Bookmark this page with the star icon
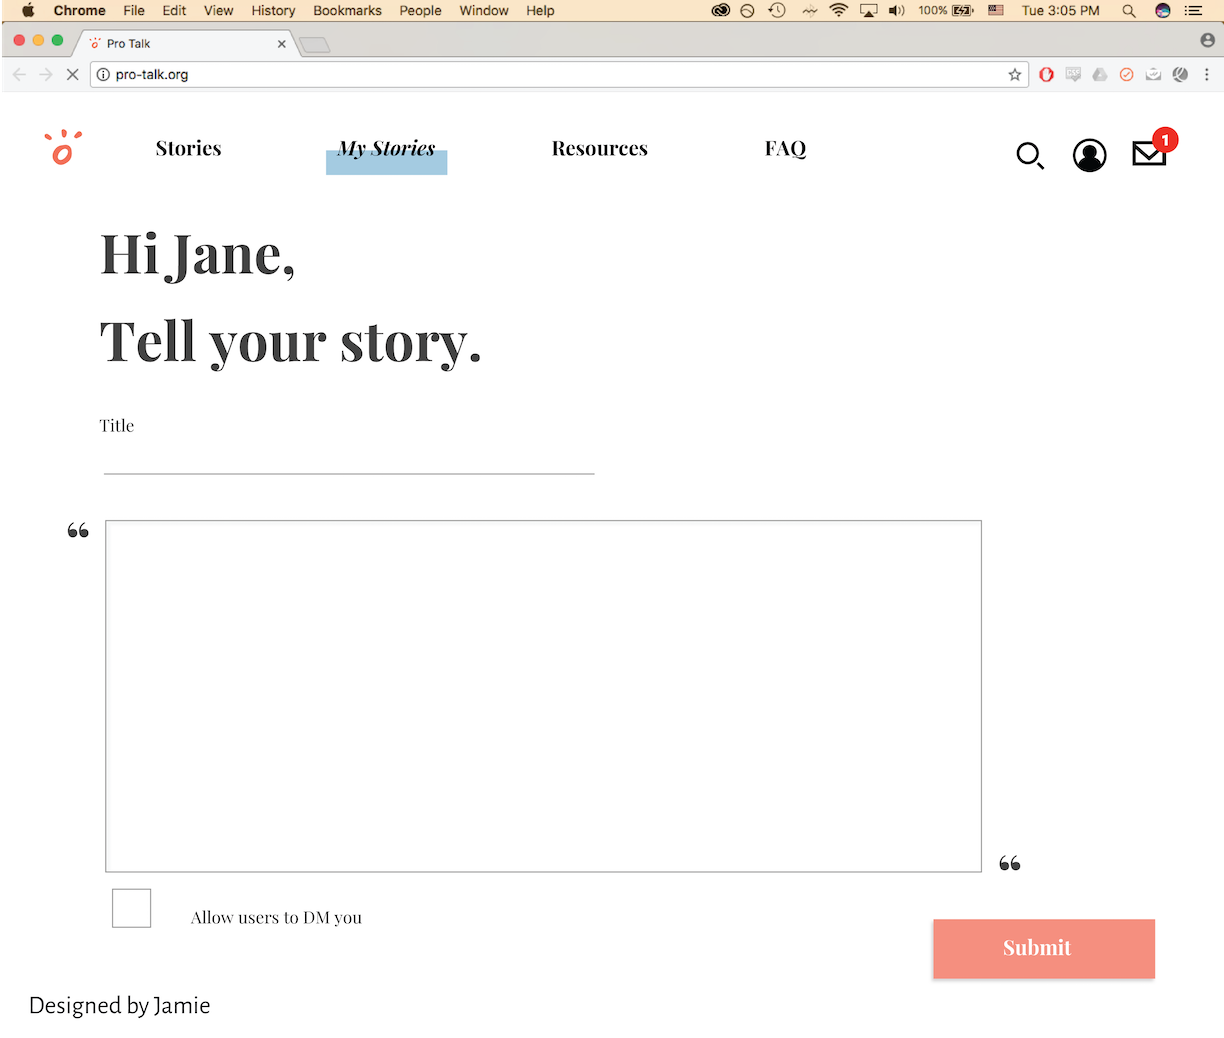The image size is (1224, 1038). 1015,74
